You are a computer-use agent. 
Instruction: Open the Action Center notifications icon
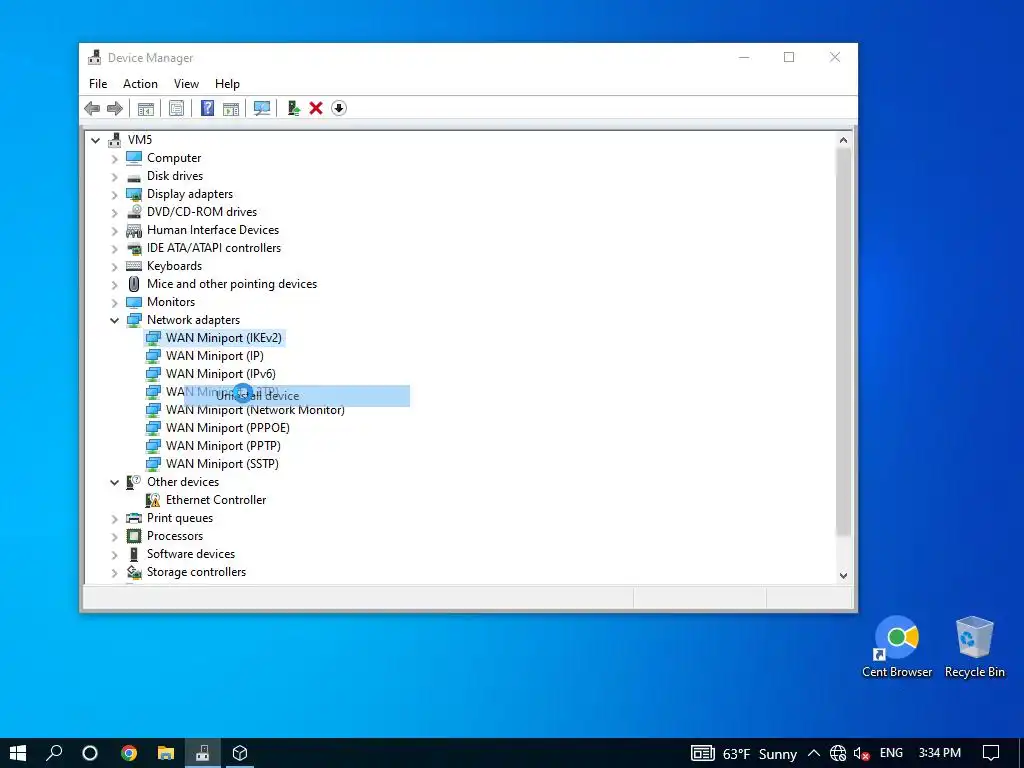pos(991,753)
